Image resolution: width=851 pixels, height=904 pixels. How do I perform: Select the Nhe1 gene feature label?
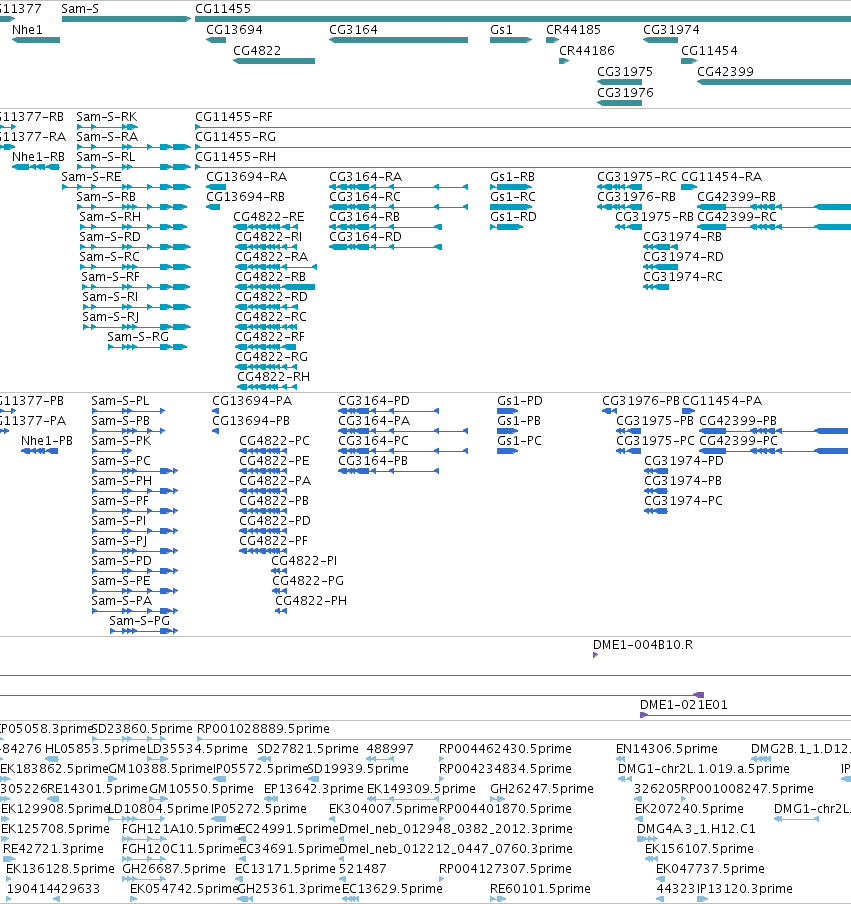[x=27, y=30]
